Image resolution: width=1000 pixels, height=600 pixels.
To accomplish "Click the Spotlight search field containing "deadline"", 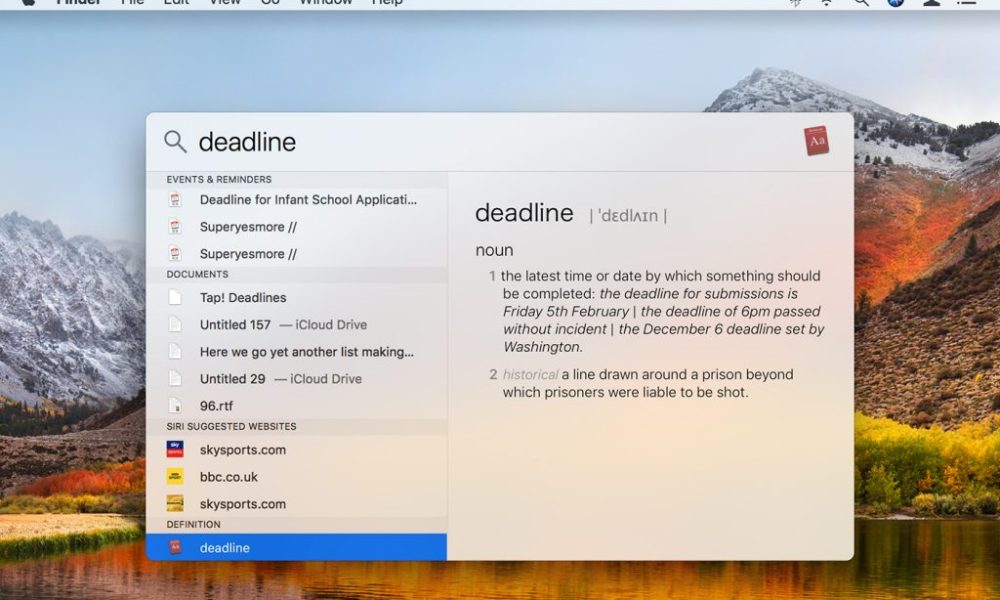I will (500, 142).
